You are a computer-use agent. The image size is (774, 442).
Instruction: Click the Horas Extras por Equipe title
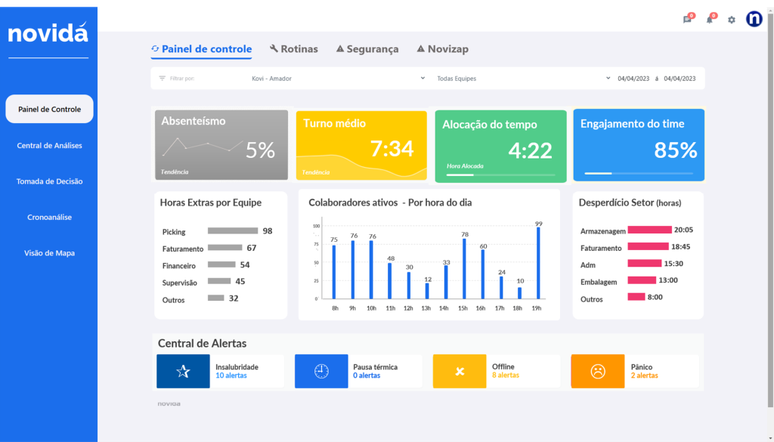211,202
